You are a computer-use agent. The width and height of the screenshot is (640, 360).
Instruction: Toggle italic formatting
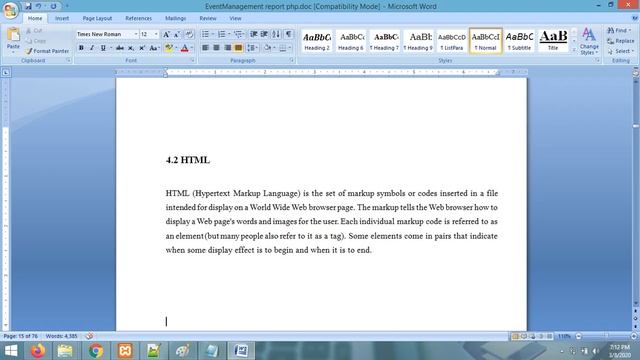coord(92,48)
